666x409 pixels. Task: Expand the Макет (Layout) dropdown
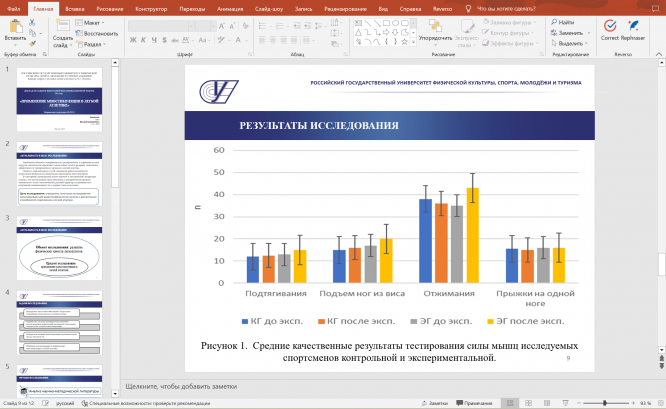(x=92, y=22)
